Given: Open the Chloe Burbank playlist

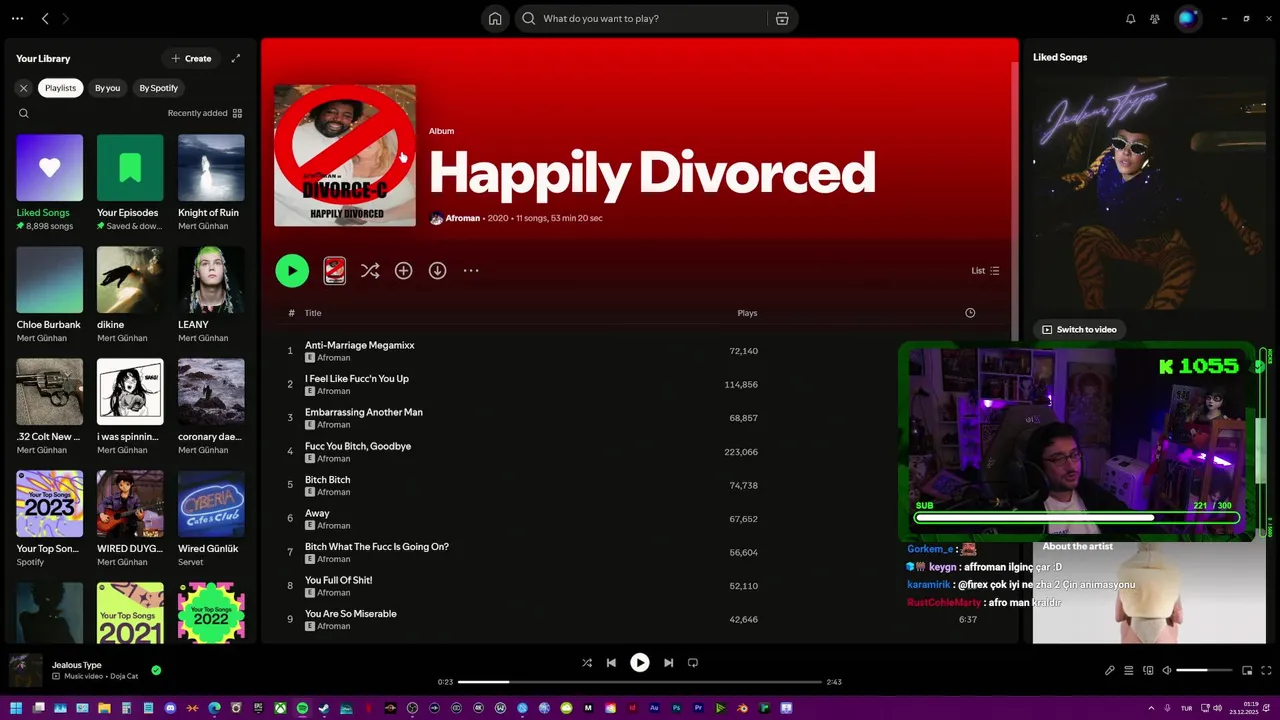Looking at the screenshot, I should click(x=49, y=294).
